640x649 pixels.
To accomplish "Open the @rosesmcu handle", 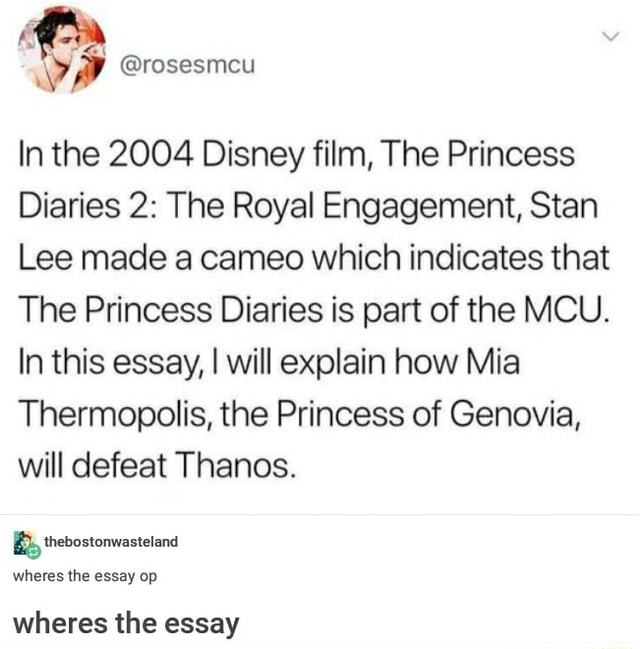I will pos(188,66).
